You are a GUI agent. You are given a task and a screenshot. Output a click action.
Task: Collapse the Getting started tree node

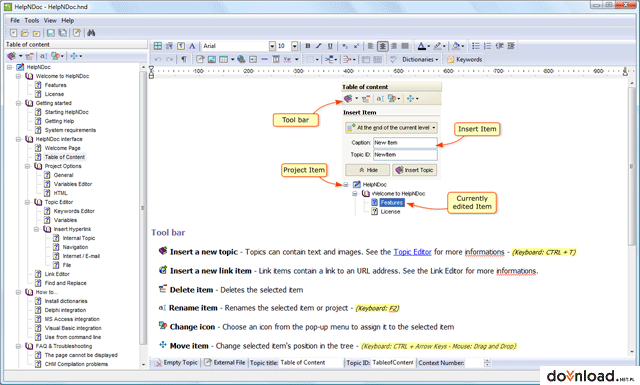coord(18,103)
